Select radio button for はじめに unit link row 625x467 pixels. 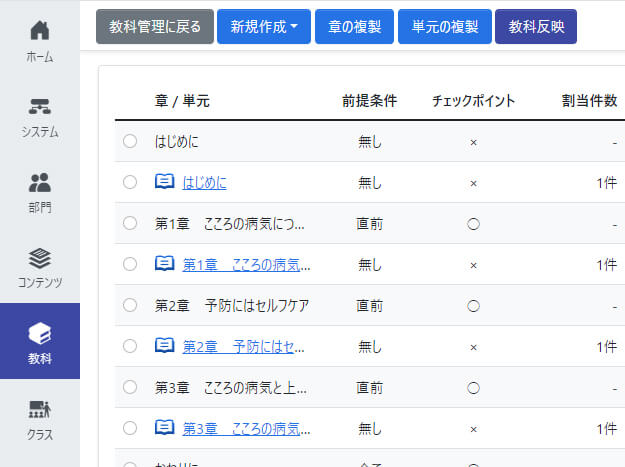(x=130, y=182)
